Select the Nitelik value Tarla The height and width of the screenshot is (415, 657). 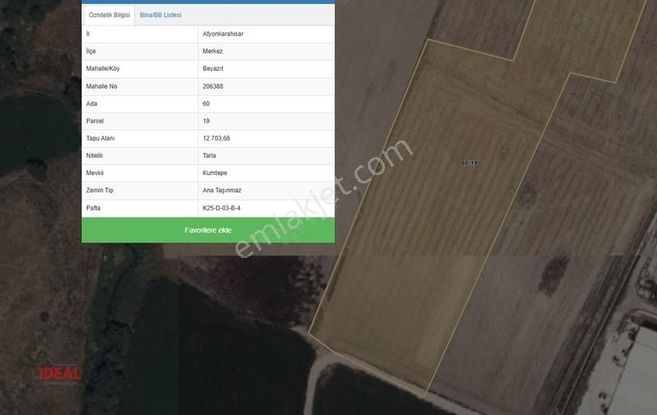pos(209,156)
